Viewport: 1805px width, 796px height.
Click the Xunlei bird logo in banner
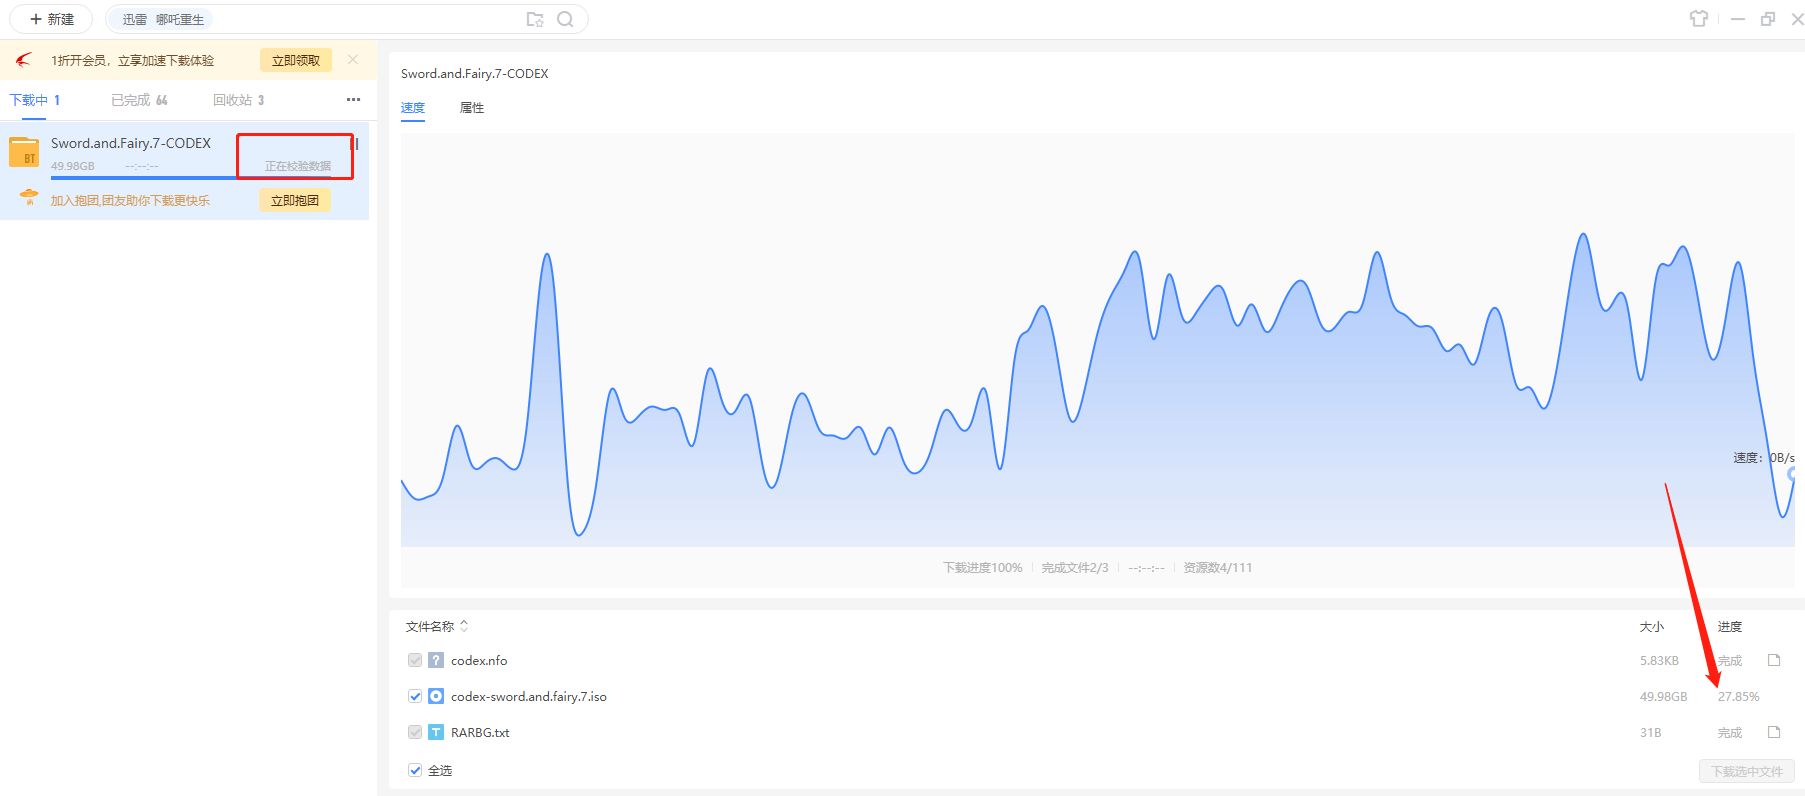click(24, 61)
